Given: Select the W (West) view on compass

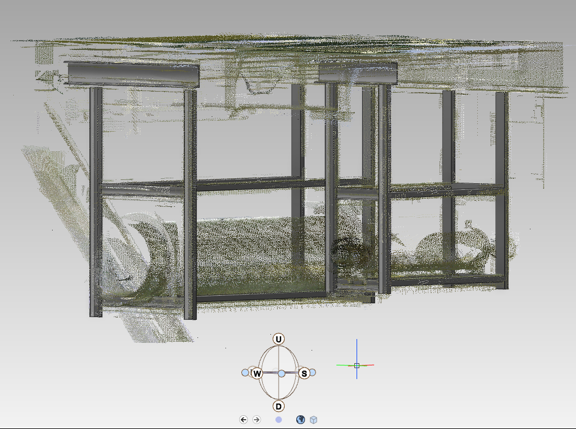Looking at the screenshot, I should (257, 374).
